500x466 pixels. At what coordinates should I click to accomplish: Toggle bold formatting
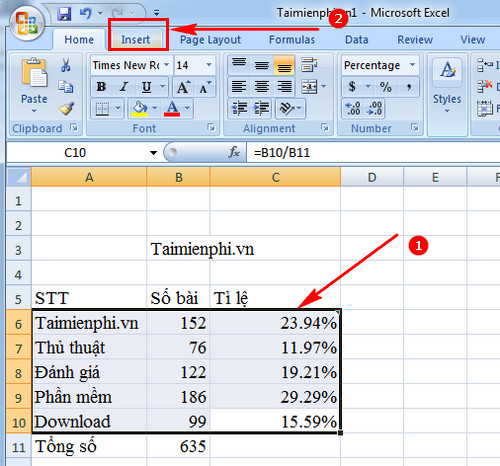pyautogui.click(x=101, y=87)
